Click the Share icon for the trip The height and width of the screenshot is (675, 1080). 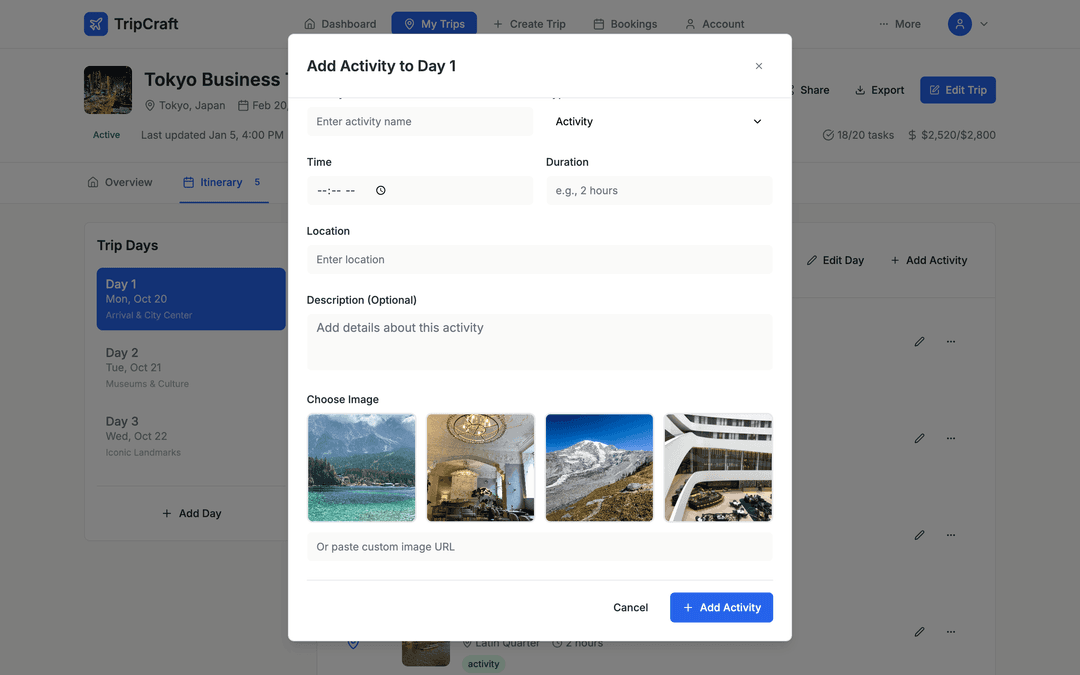(789, 89)
